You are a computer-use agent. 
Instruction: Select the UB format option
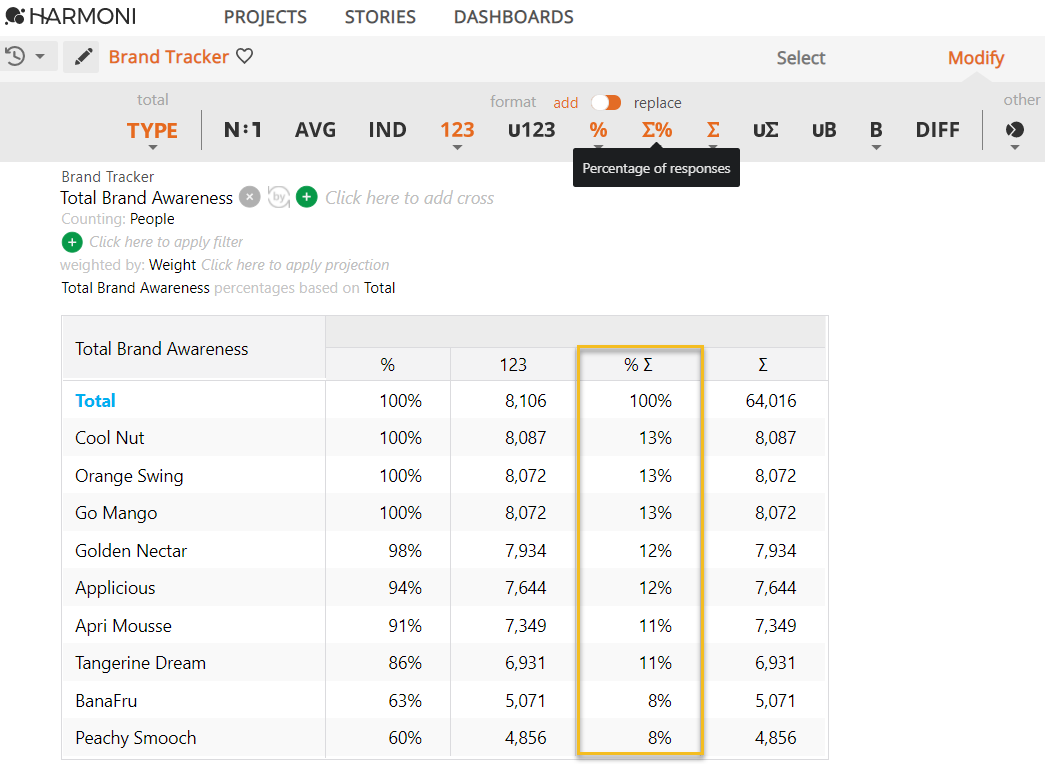coord(824,130)
